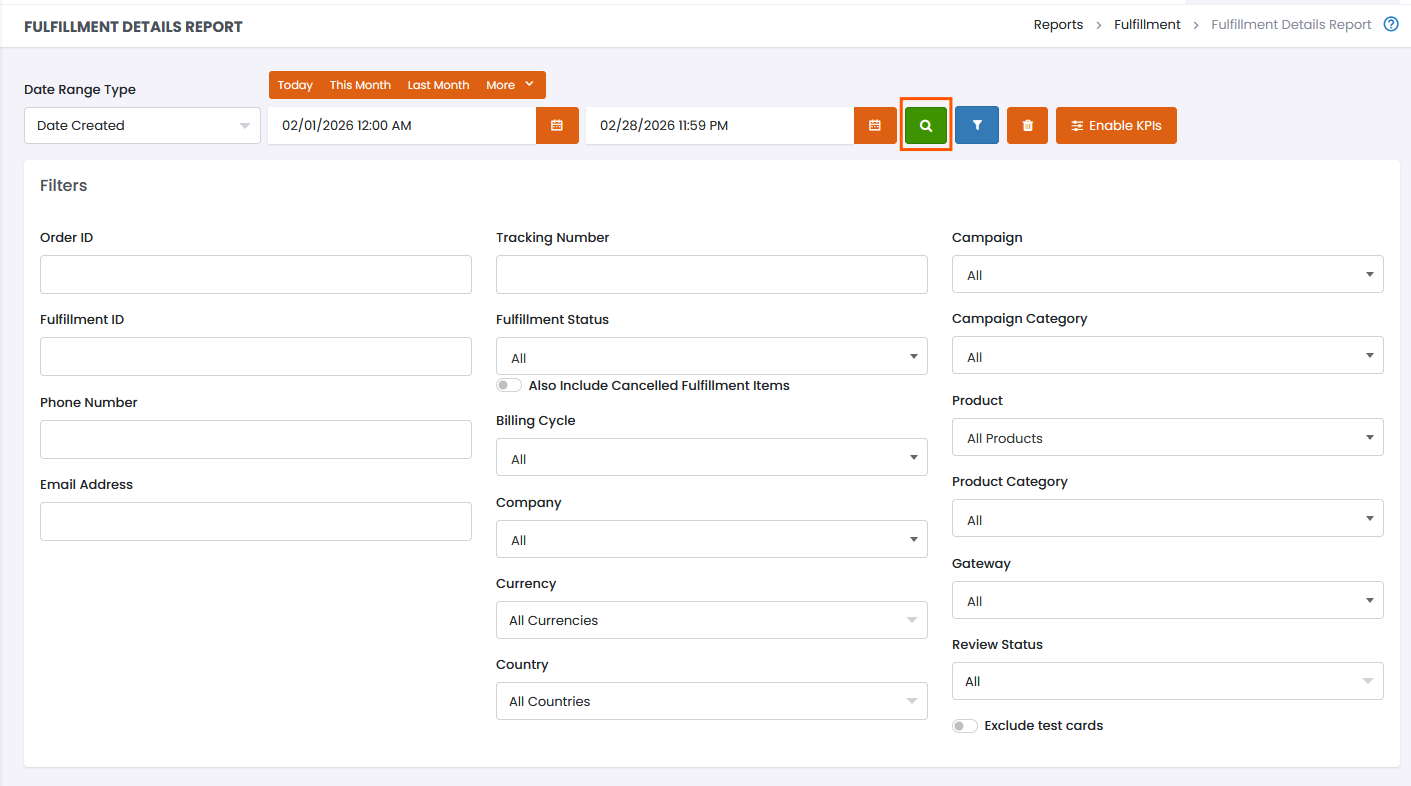This screenshot has width=1411, height=786.
Task: Expand the Fulfillment Status dropdown
Action: 711,357
